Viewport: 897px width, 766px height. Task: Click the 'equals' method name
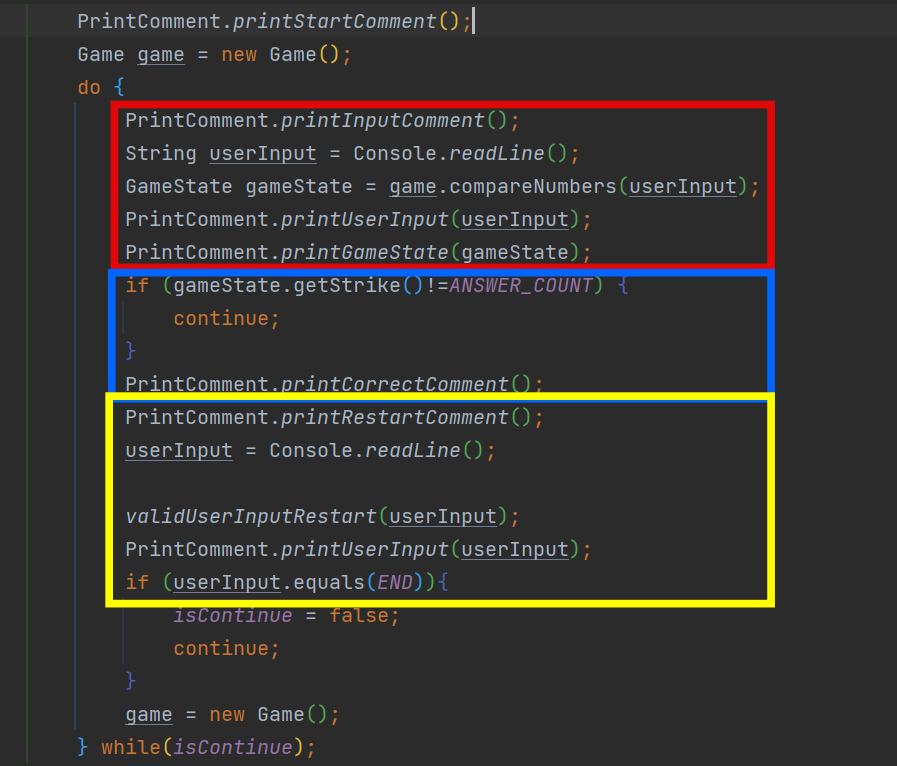click(x=329, y=582)
